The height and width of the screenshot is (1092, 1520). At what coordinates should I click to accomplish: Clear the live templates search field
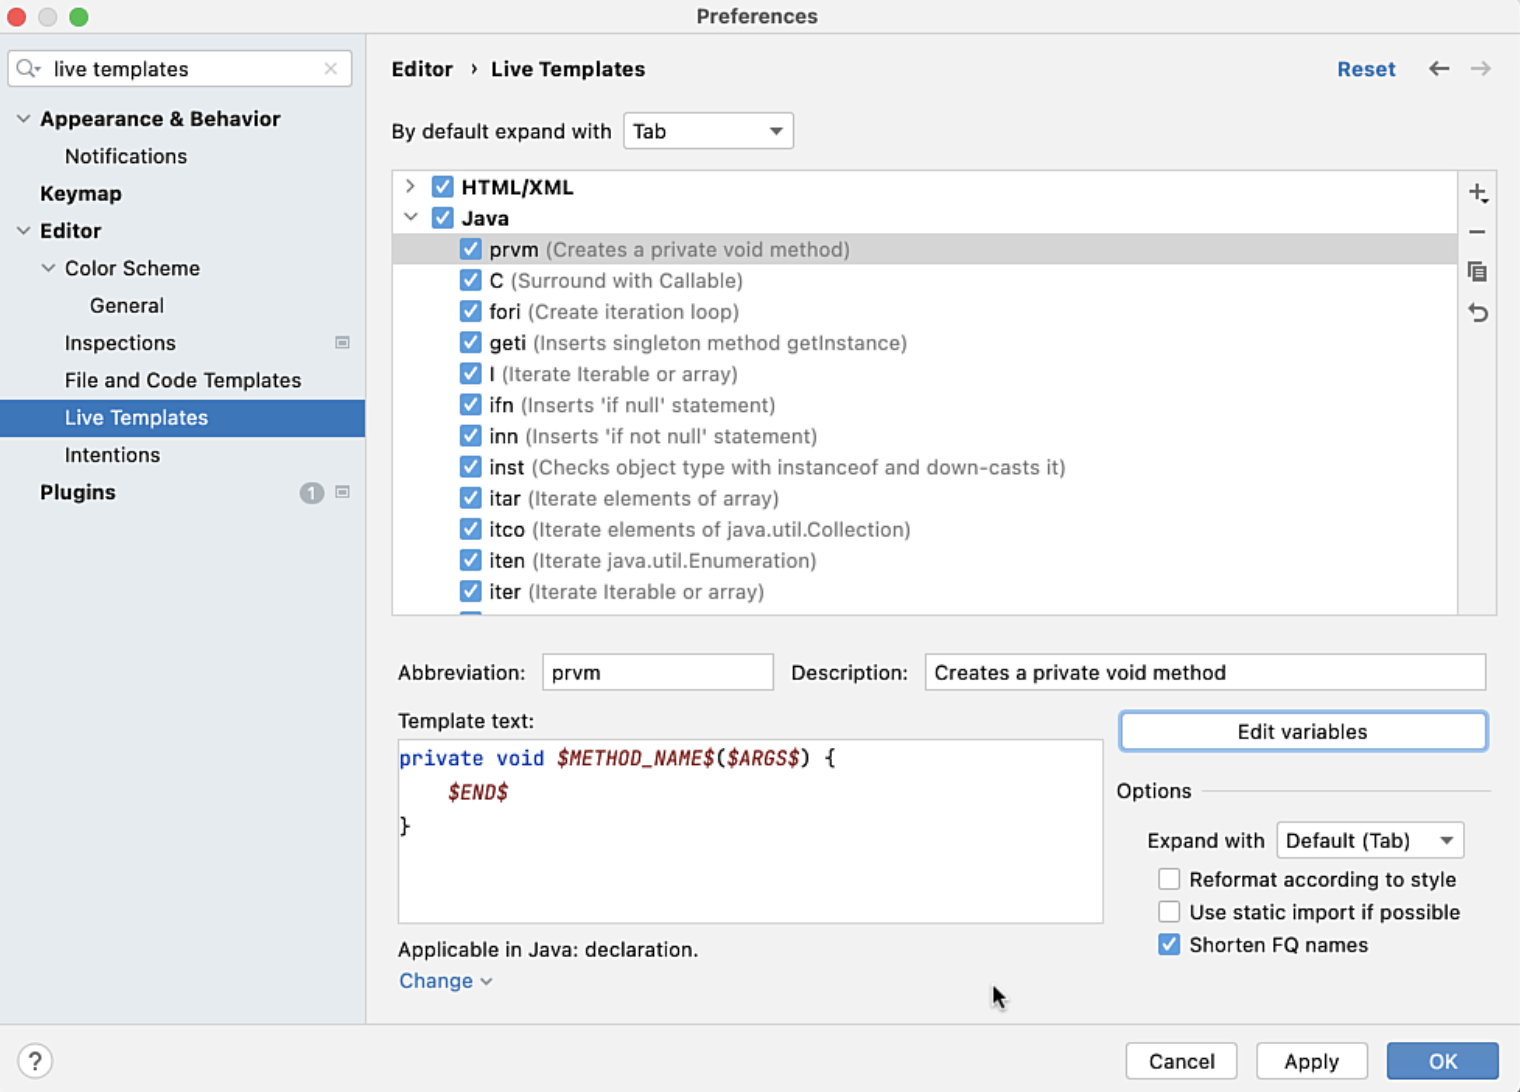(331, 68)
